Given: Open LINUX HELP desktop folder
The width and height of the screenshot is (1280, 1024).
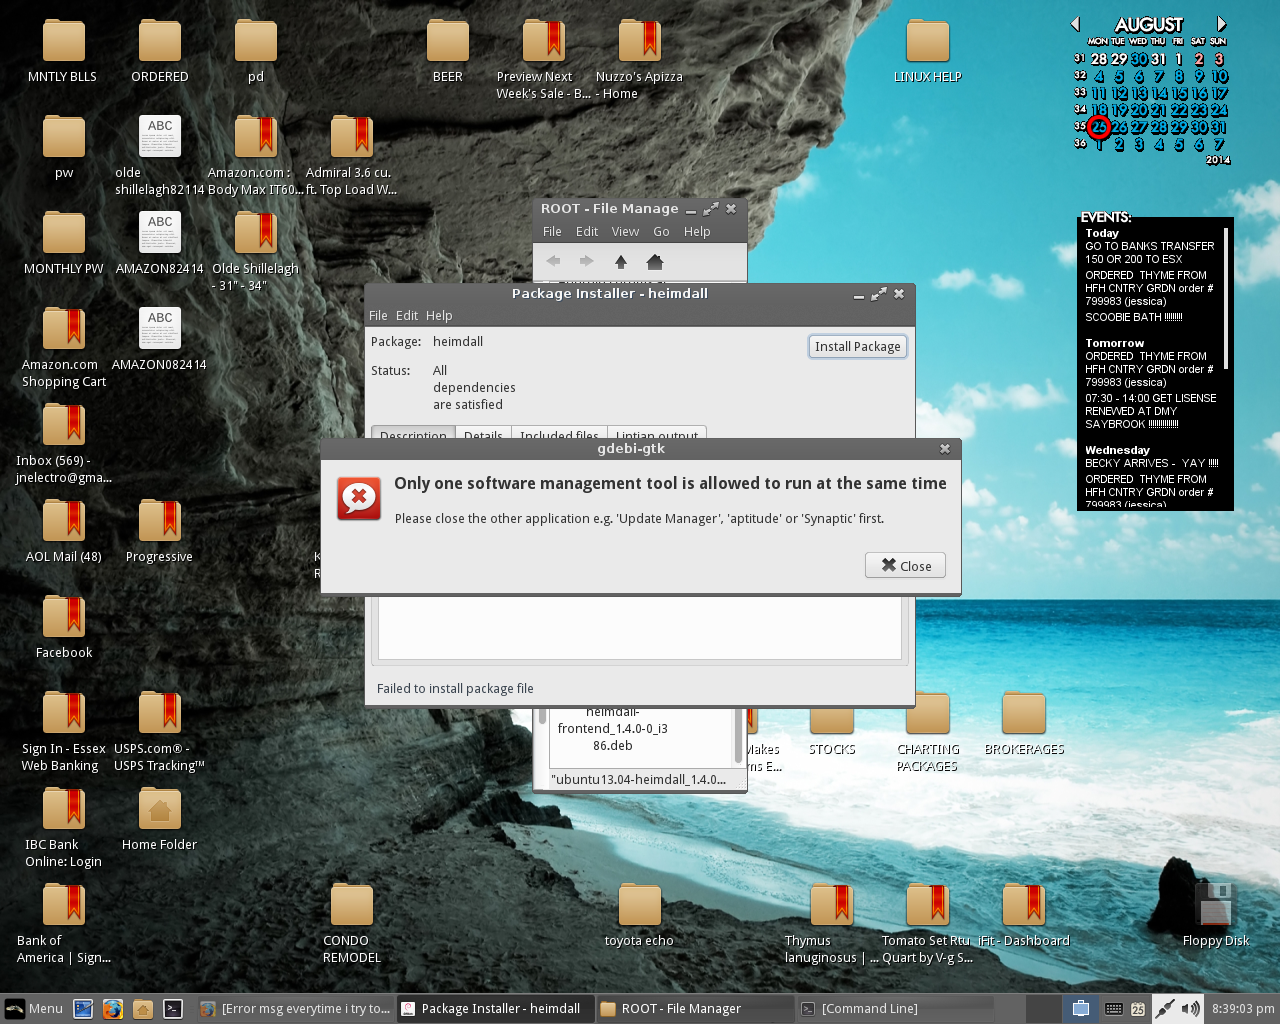Looking at the screenshot, I should point(928,51).
